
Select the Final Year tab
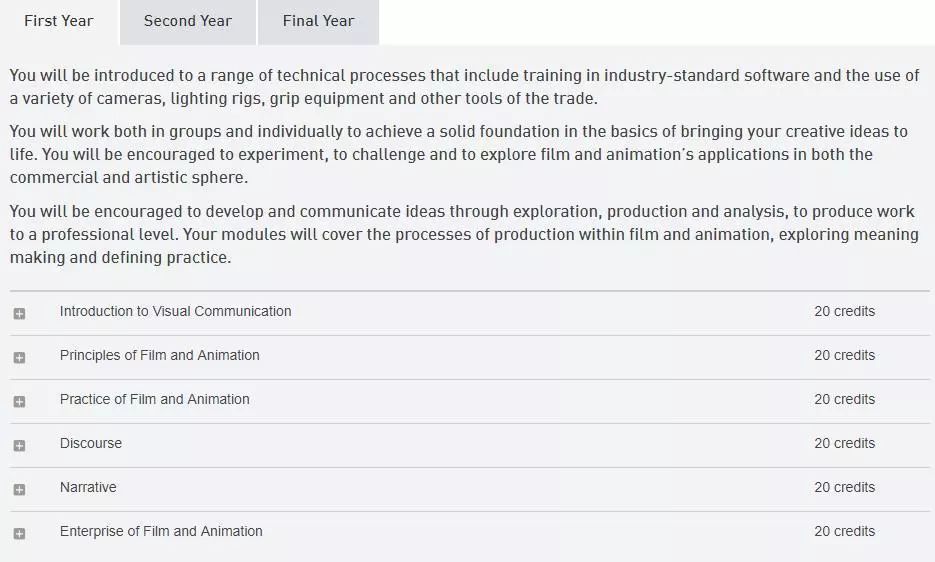click(318, 21)
